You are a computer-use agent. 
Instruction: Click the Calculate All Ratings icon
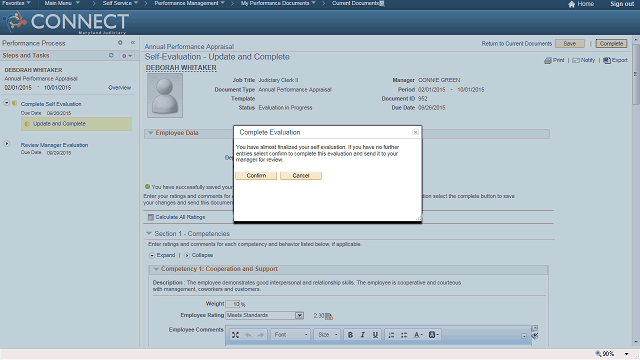click(x=151, y=217)
